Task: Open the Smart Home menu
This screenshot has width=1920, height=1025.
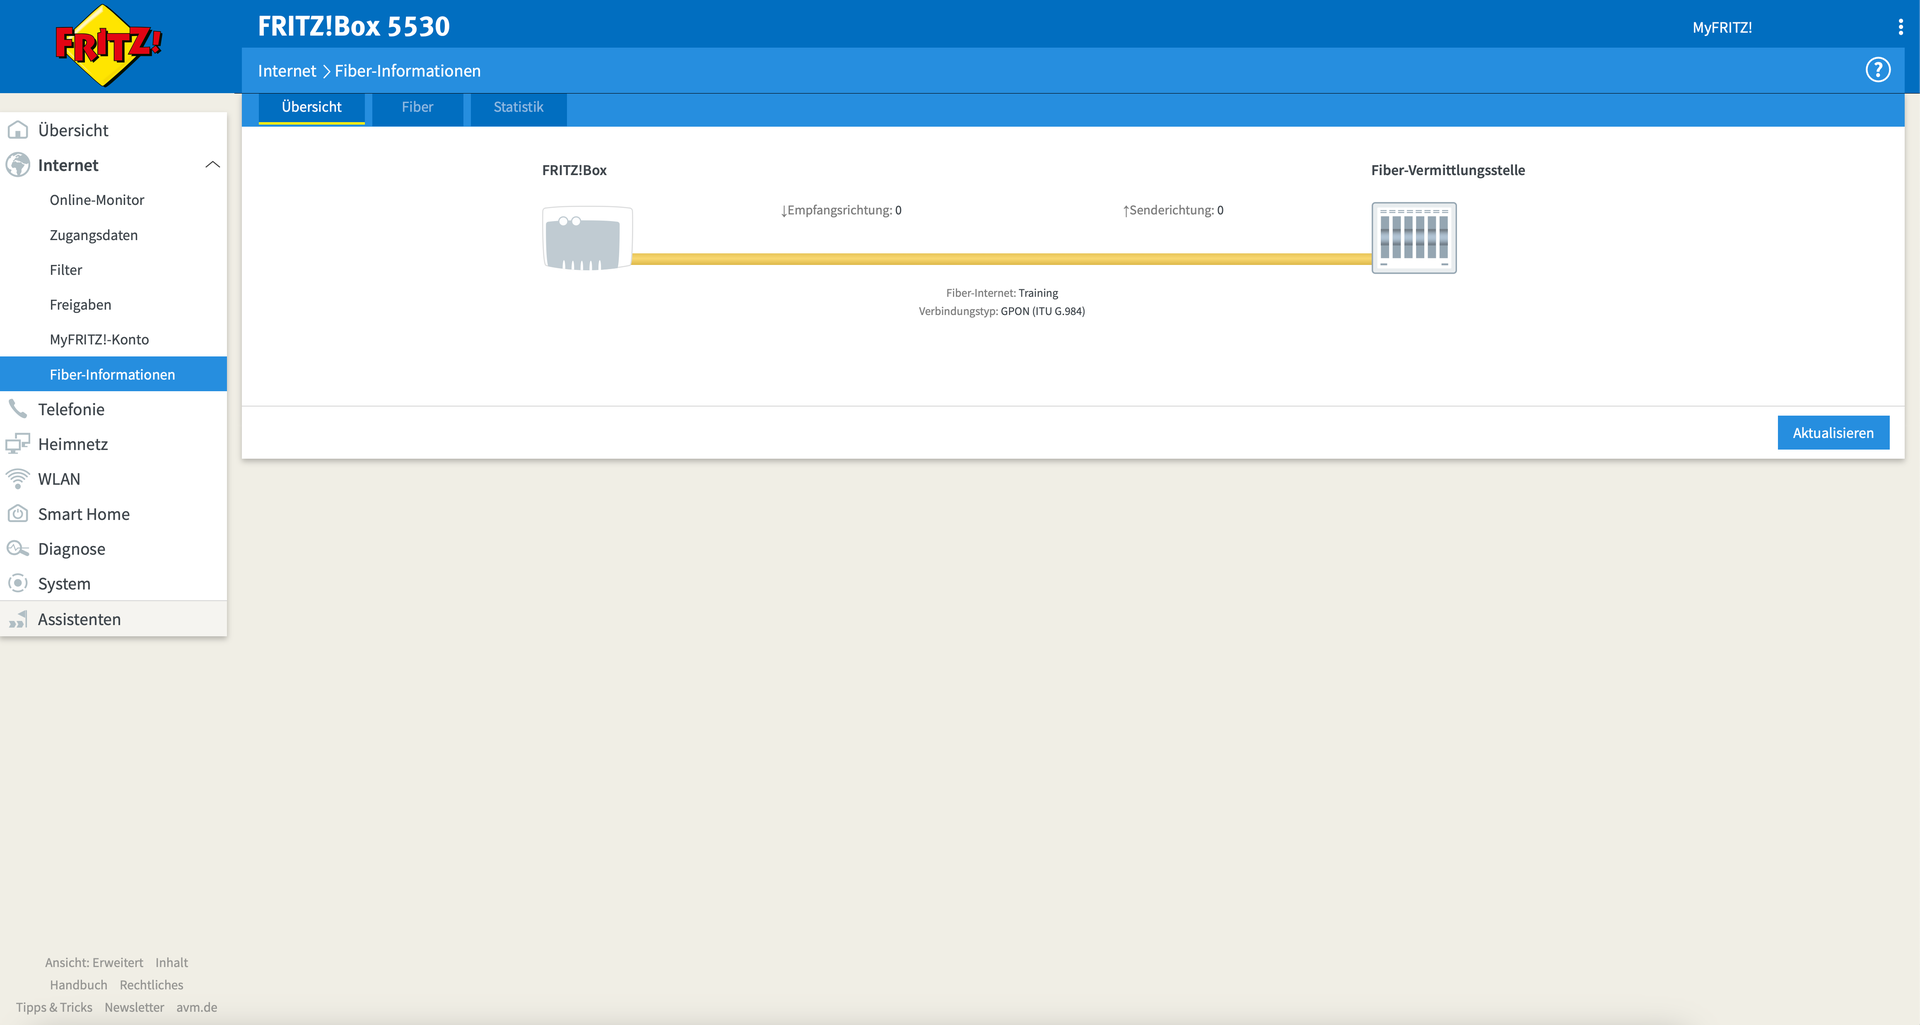Action: (113, 514)
